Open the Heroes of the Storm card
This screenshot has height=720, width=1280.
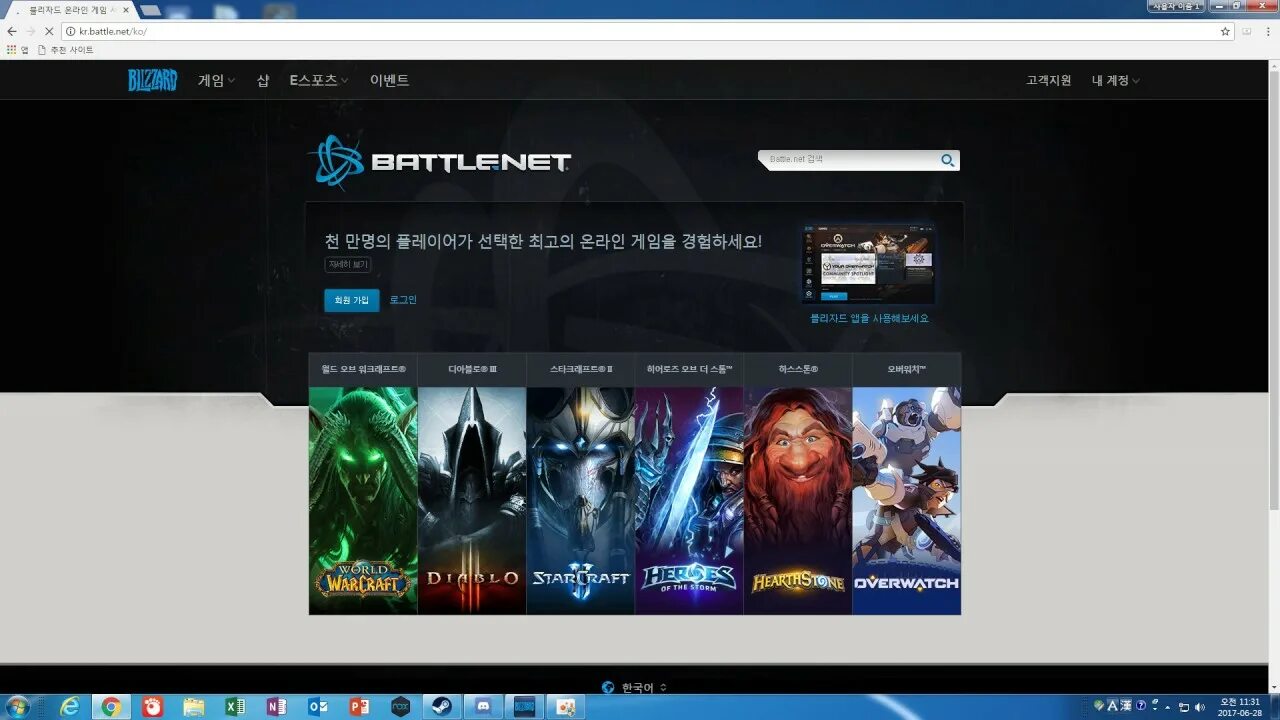point(689,501)
